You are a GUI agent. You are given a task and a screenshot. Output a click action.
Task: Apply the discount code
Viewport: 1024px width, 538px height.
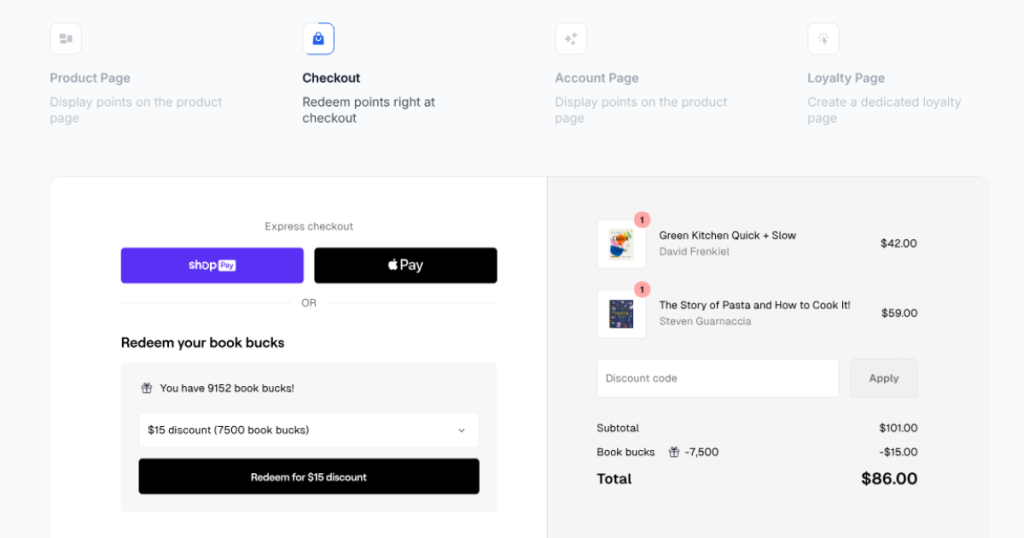coord(884,378)
